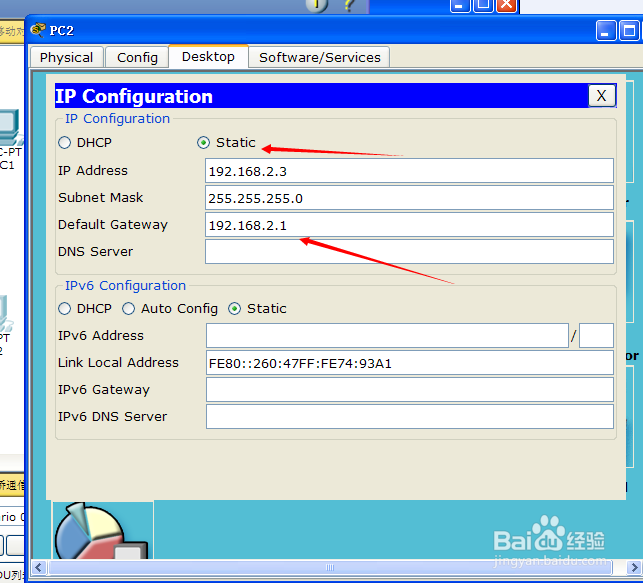643x583 pixels.
Task: Focus the IPv6 Gateway field
Action: pyautogui.click(x=410, y=389)
